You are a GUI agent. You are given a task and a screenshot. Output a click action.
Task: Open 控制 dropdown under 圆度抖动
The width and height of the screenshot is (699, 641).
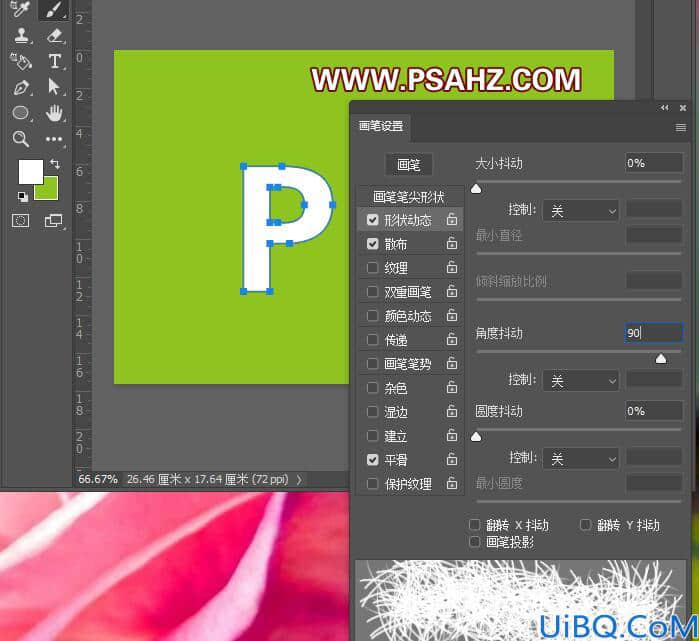coord(580,459)
